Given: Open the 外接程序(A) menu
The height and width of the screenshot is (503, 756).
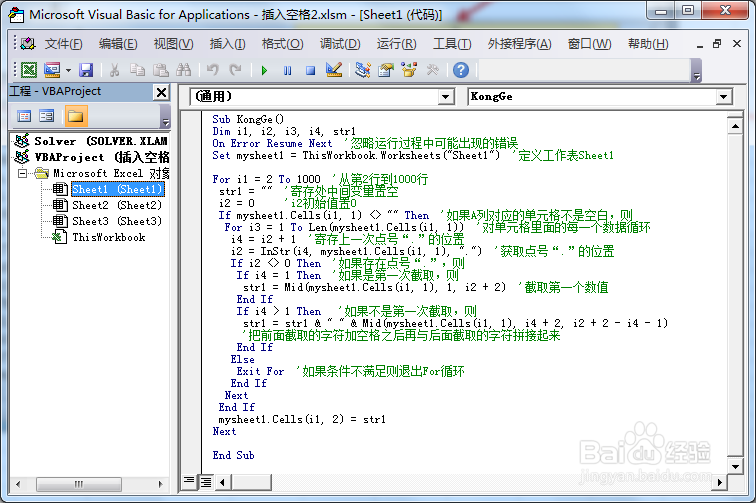Looking at the screenshot, I should (519, 44).
